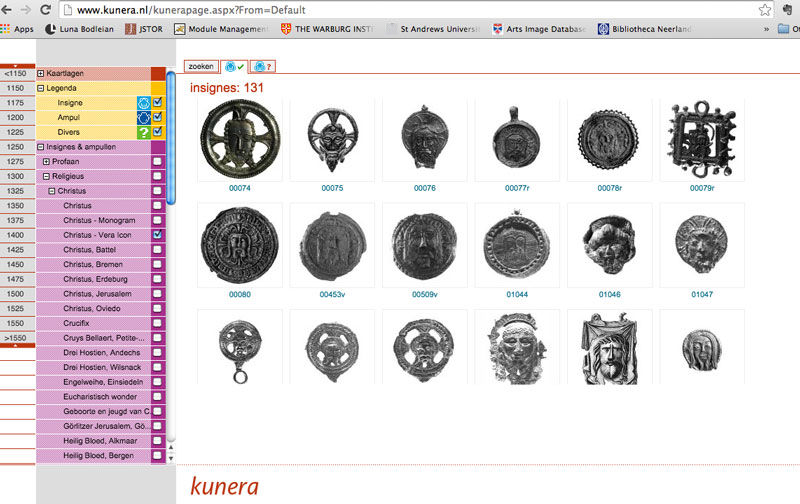800x504 pixels.
Task: Disable the Insigne legend checkbox
Action: coord(158,102)
